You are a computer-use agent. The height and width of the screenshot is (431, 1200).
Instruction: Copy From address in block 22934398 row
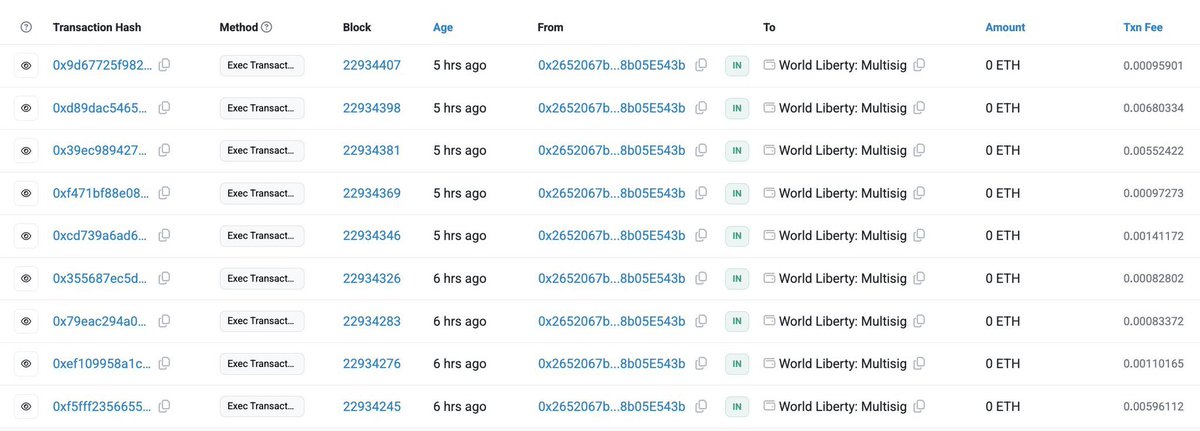click(702, 108)
